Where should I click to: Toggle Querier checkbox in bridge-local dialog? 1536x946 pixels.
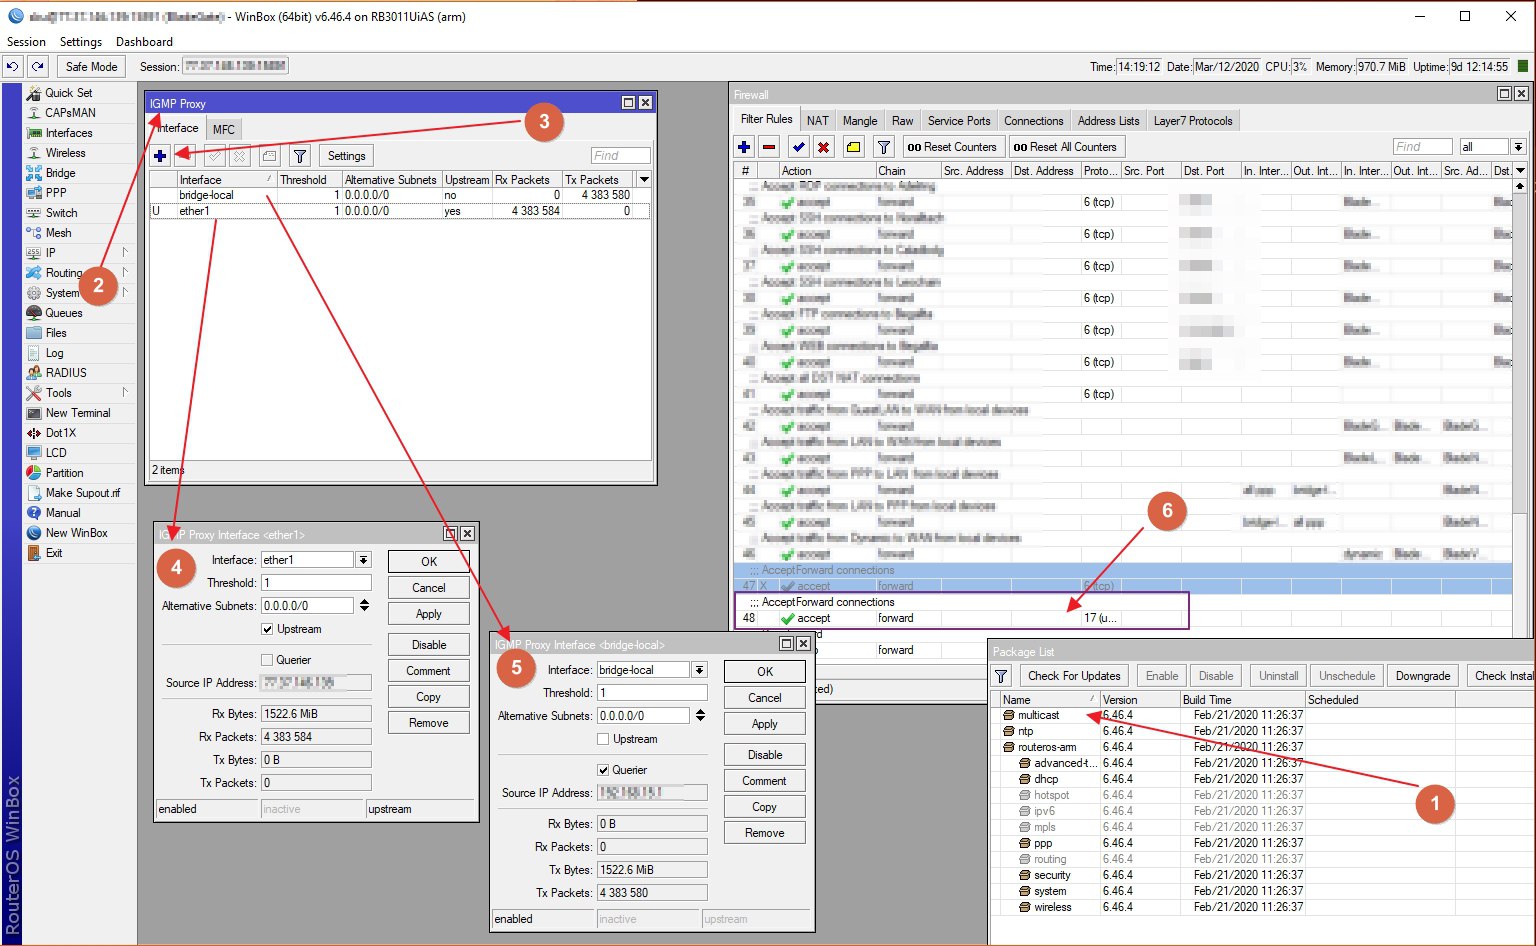603,770
